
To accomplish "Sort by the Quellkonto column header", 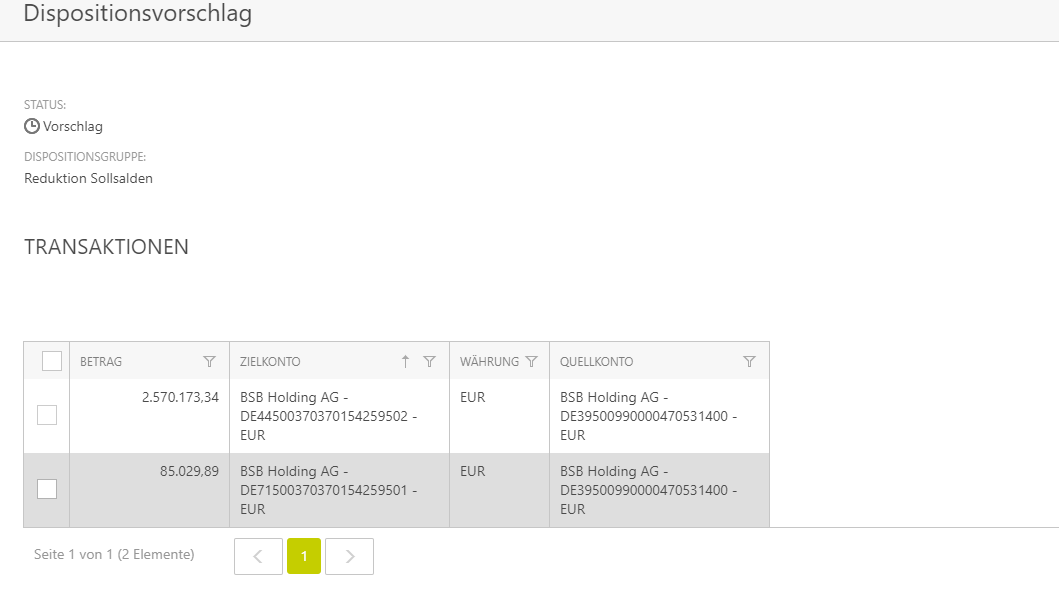I will click(596, 362).
